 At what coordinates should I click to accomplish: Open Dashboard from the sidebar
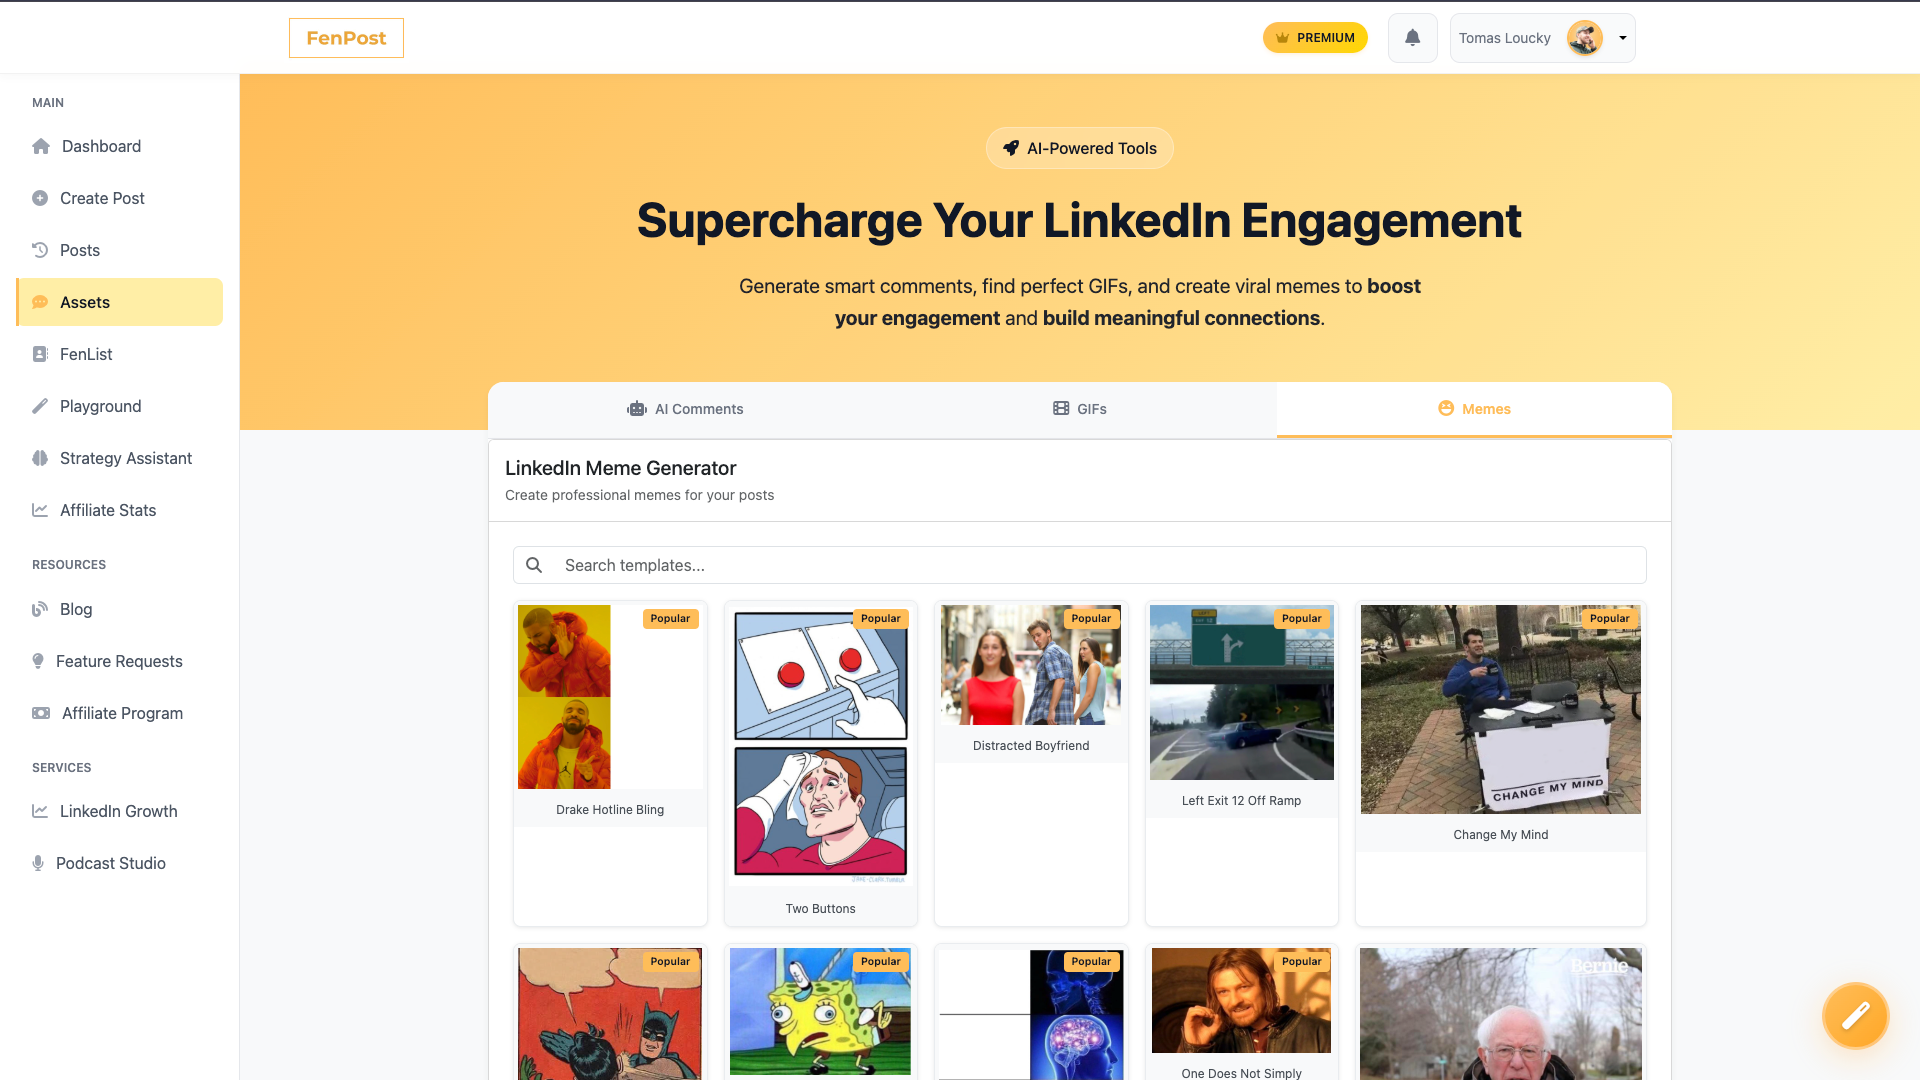120,146
